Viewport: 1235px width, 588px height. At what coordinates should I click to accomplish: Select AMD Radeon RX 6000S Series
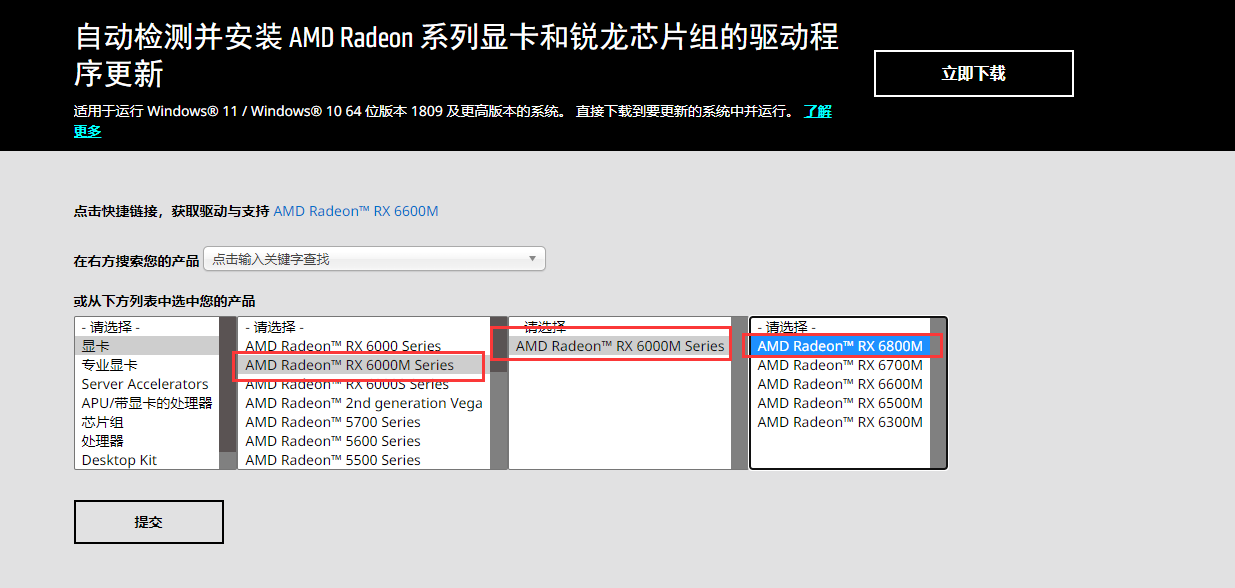pos(364,384)
